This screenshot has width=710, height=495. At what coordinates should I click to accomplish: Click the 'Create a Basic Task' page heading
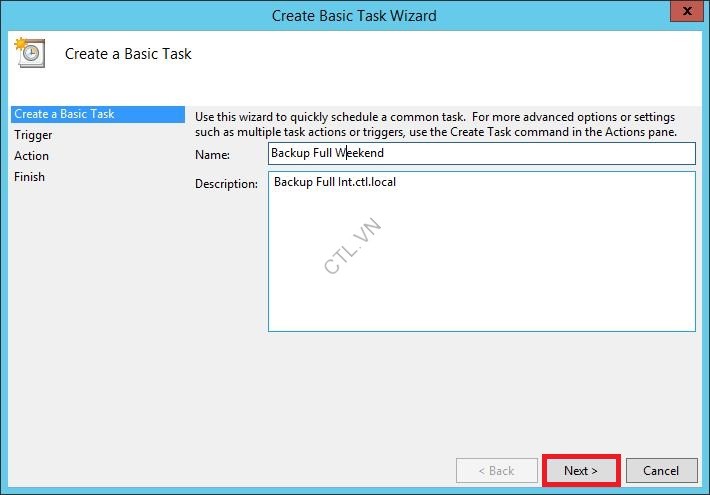(x=128, y=54)
